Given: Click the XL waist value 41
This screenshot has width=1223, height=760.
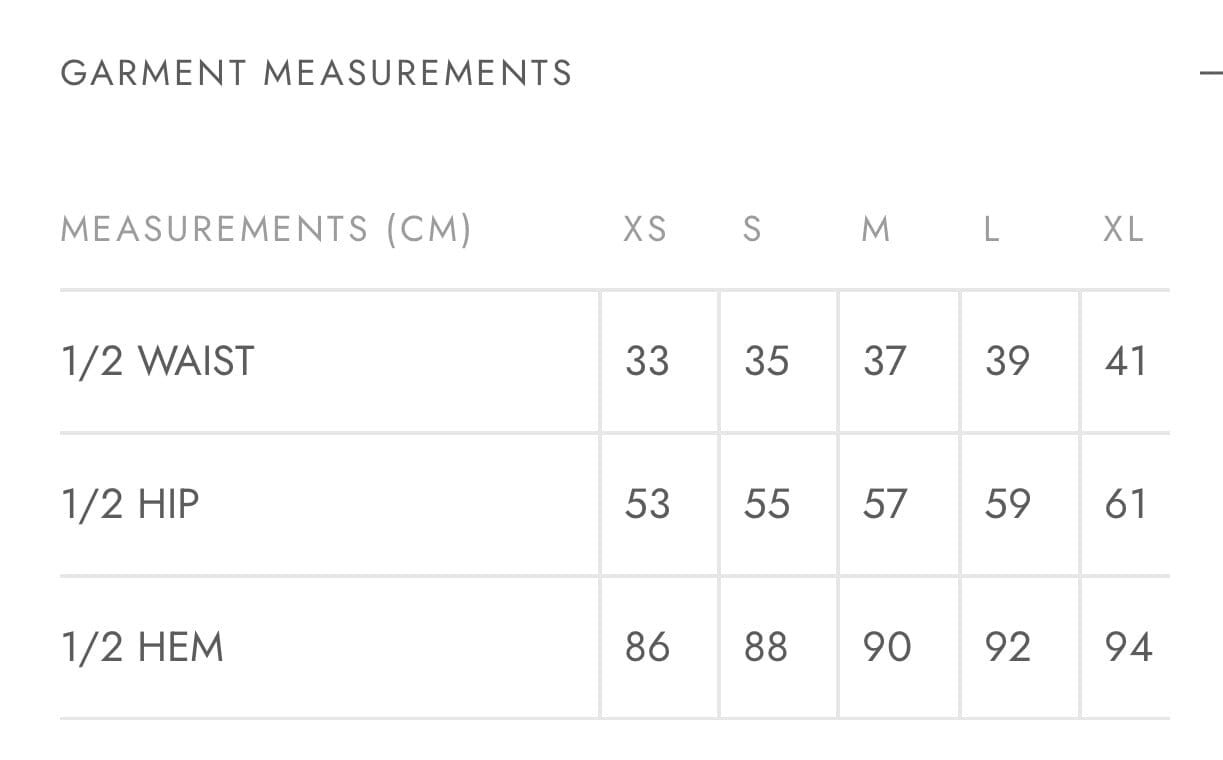Looking at the screenshot, I should [x=1126, y=361].
